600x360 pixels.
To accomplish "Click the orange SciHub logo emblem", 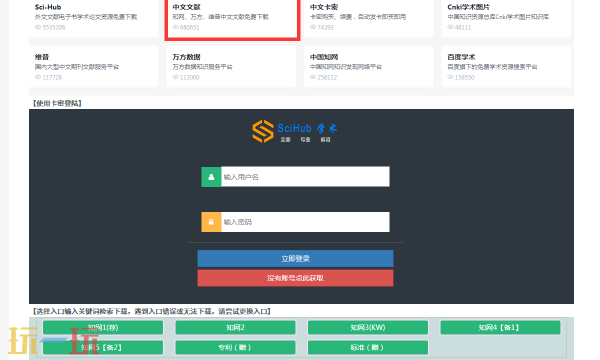I will (x=263, y=131).
